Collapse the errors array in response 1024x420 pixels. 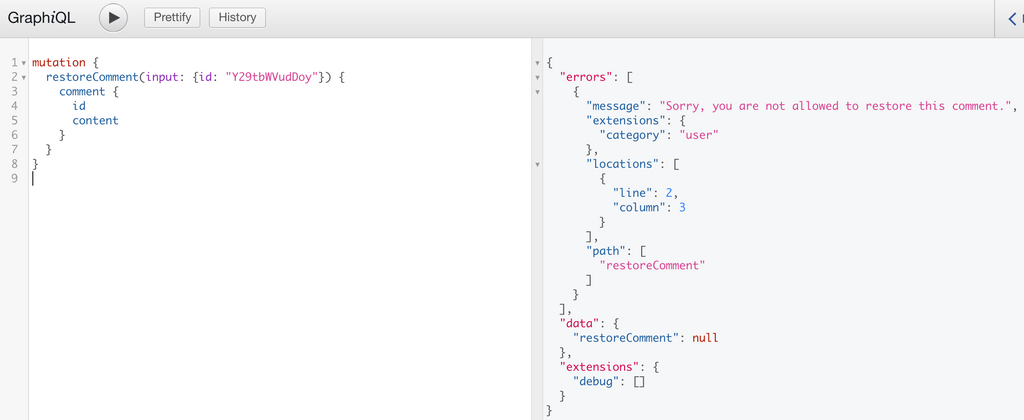pos(537,78)
